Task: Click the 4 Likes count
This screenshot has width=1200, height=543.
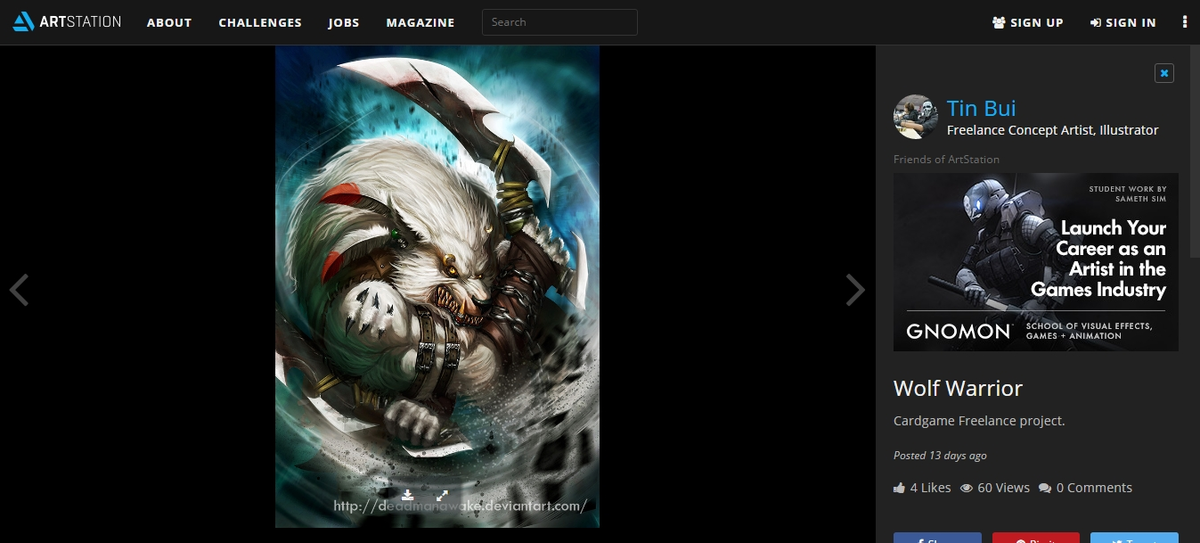Action: pos(930,488)
